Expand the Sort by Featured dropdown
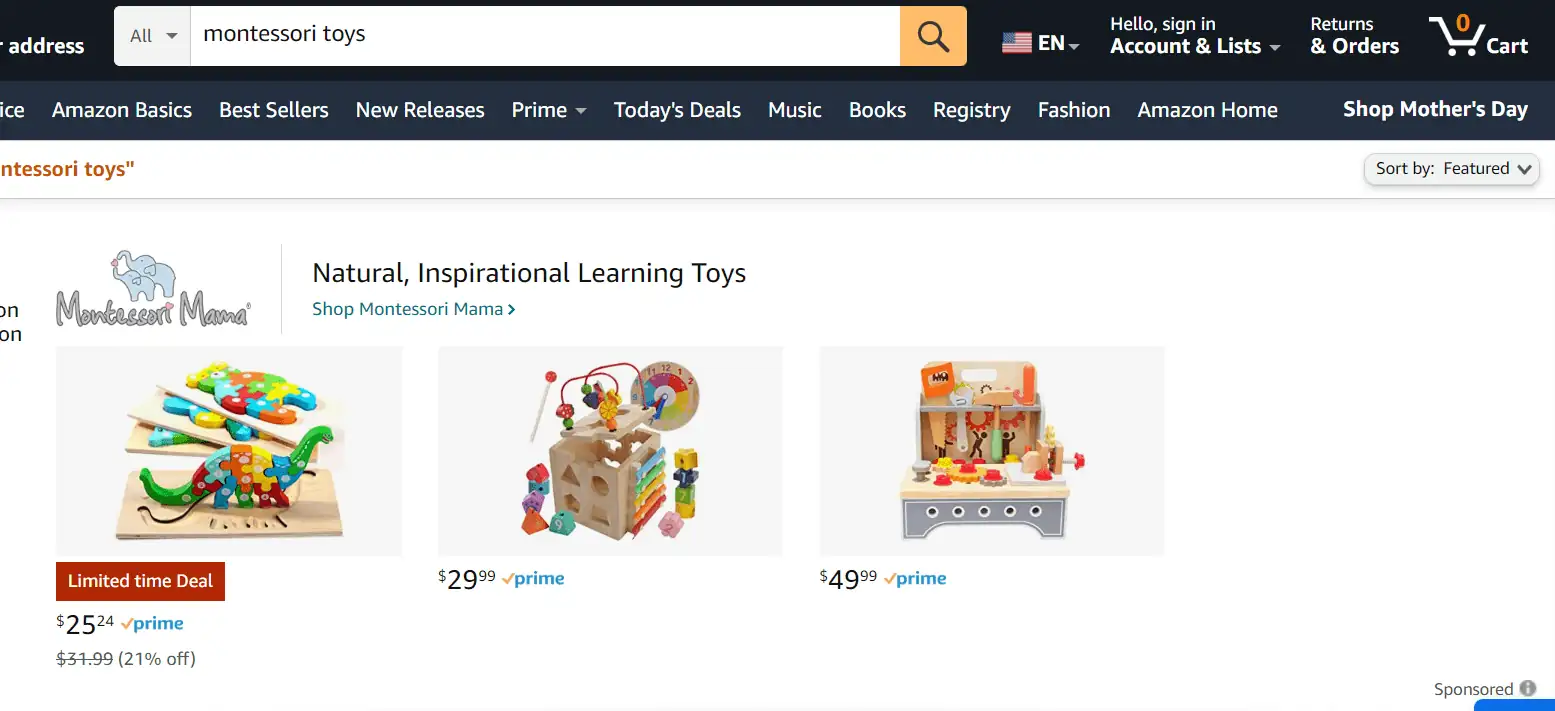 [1452, 169]
